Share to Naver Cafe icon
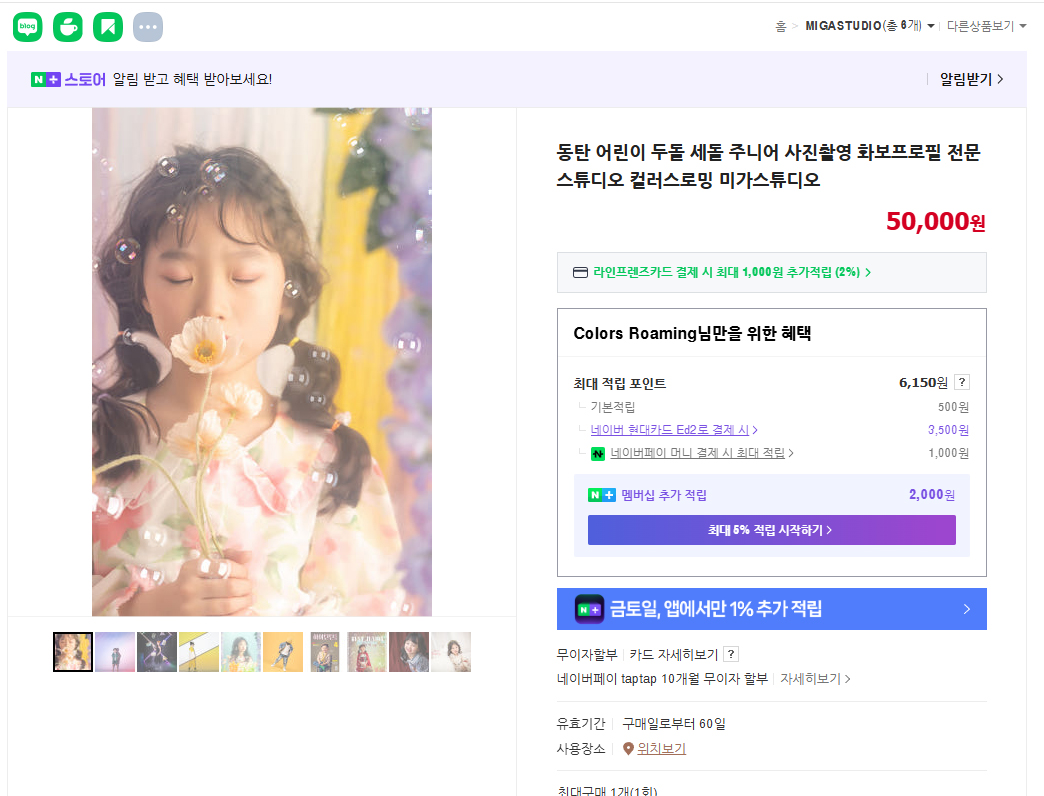 pyautogui.click(x=68, y=28)
